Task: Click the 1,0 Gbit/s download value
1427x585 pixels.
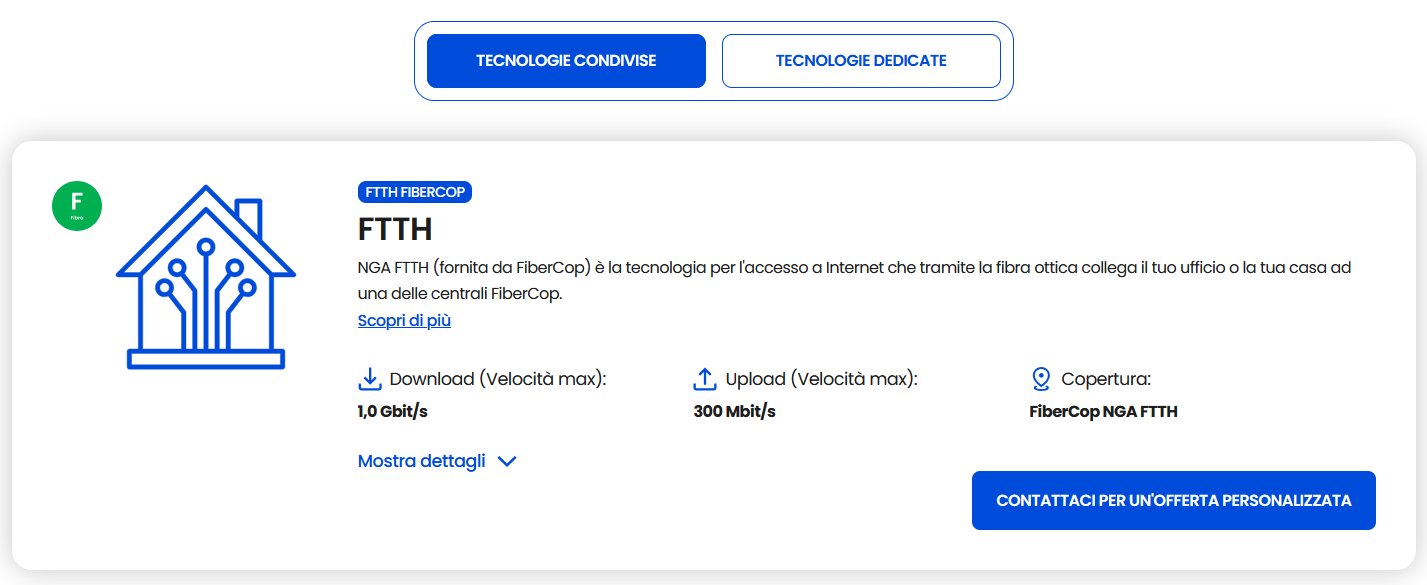Action: [x=385, y=411]
